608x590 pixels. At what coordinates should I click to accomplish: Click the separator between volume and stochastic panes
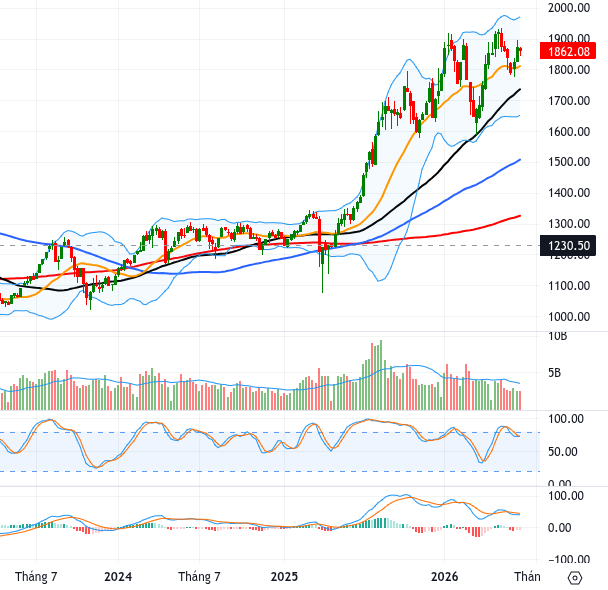tap(304, 411)
